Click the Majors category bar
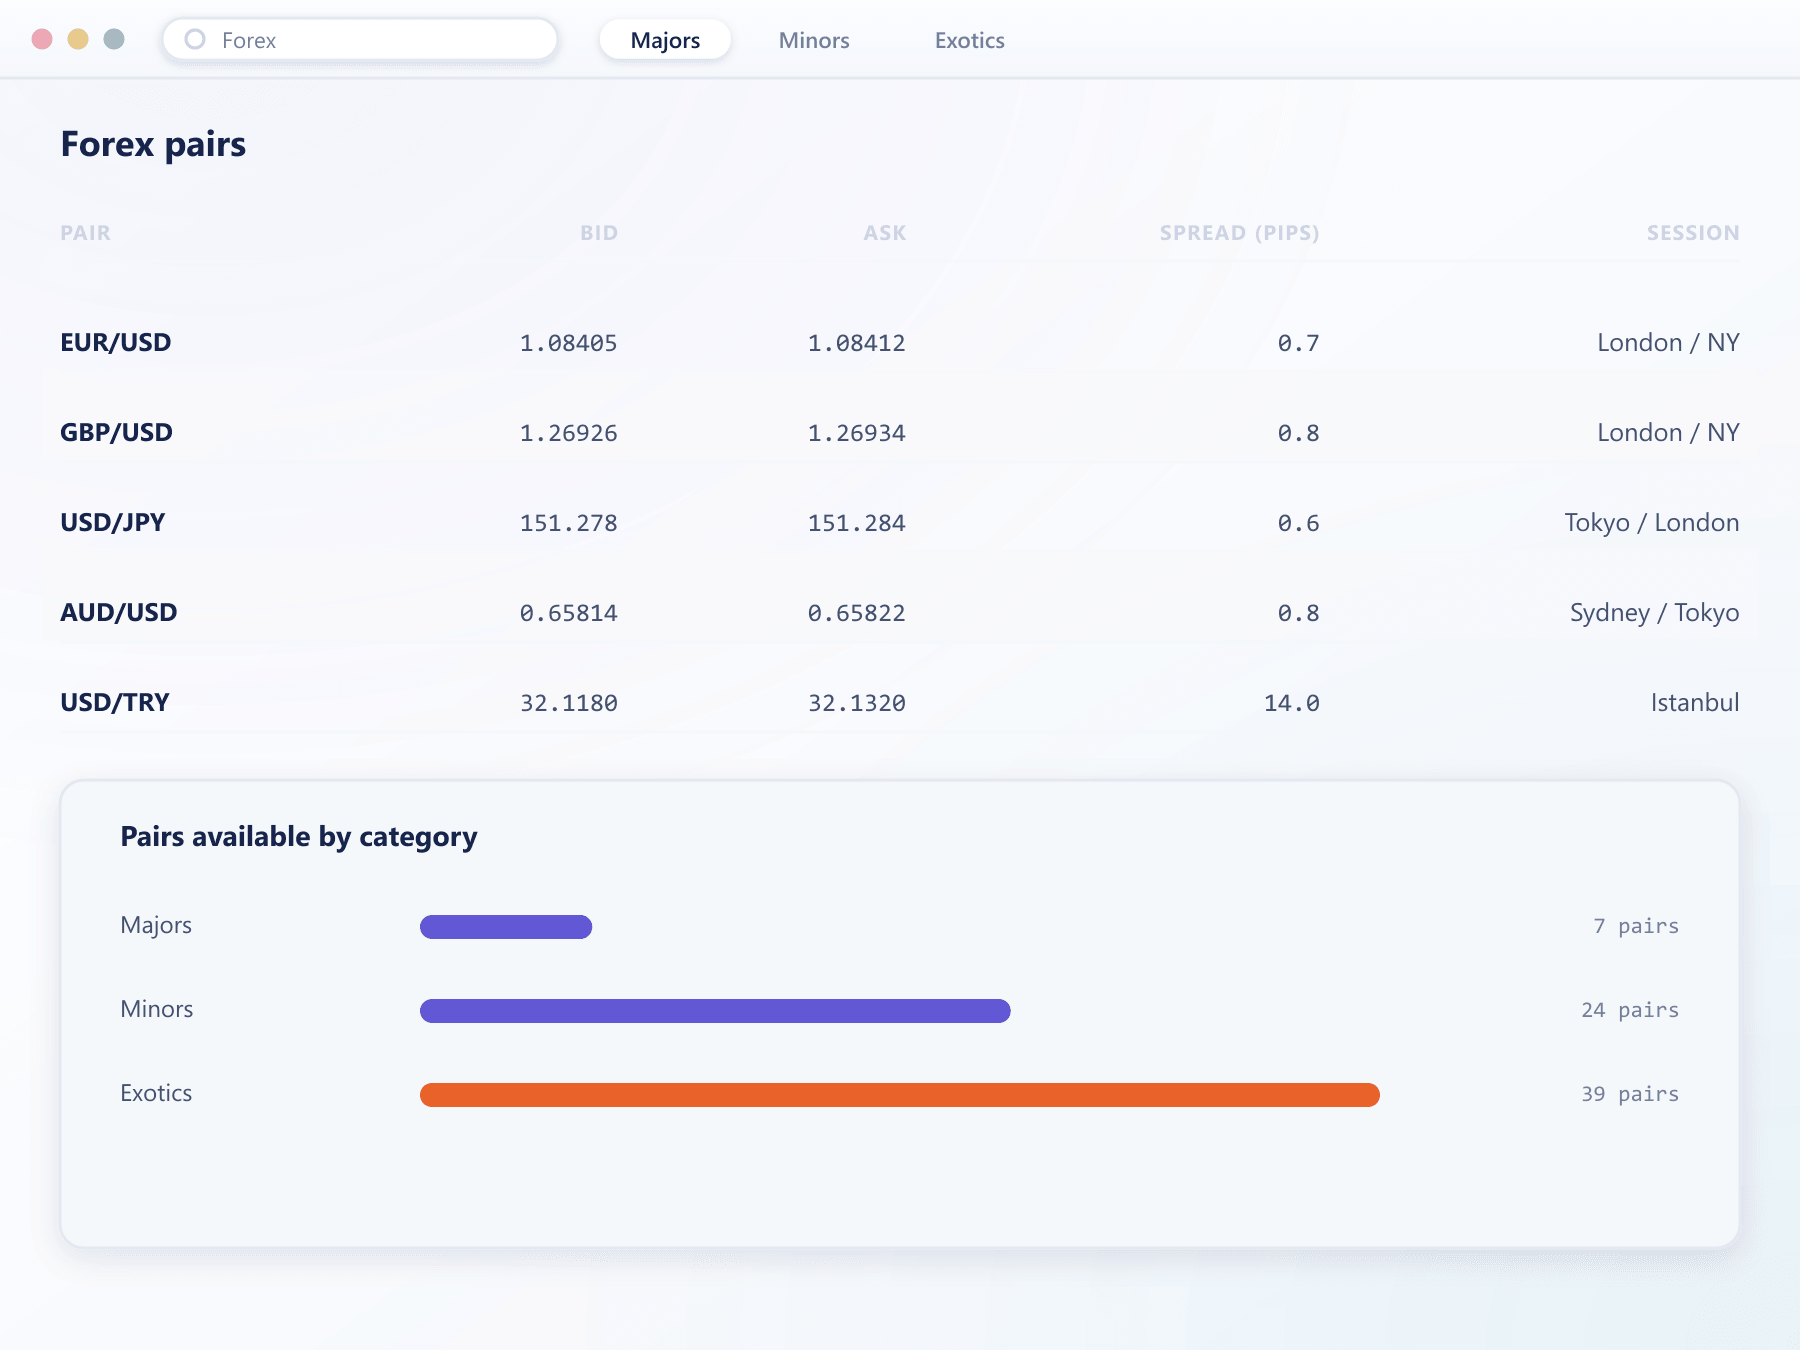The width and height of the screenshot is (1800, 1350). pos(506,927)
